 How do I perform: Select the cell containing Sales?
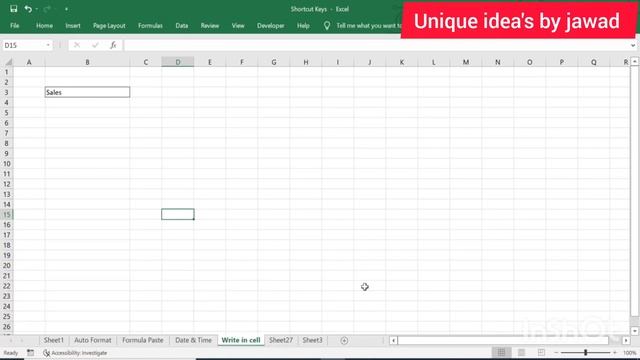pyautogui.click(x=87, y=92)
